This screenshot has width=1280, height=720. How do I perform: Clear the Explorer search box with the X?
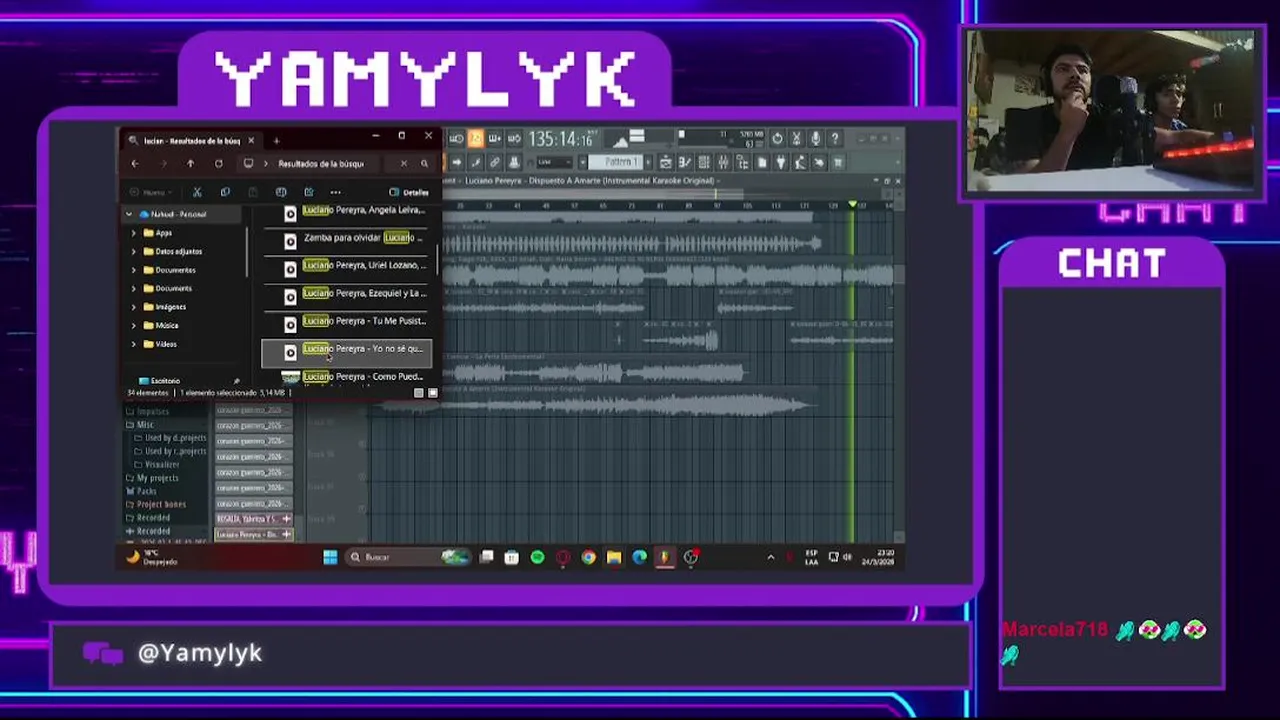[403, 164]
